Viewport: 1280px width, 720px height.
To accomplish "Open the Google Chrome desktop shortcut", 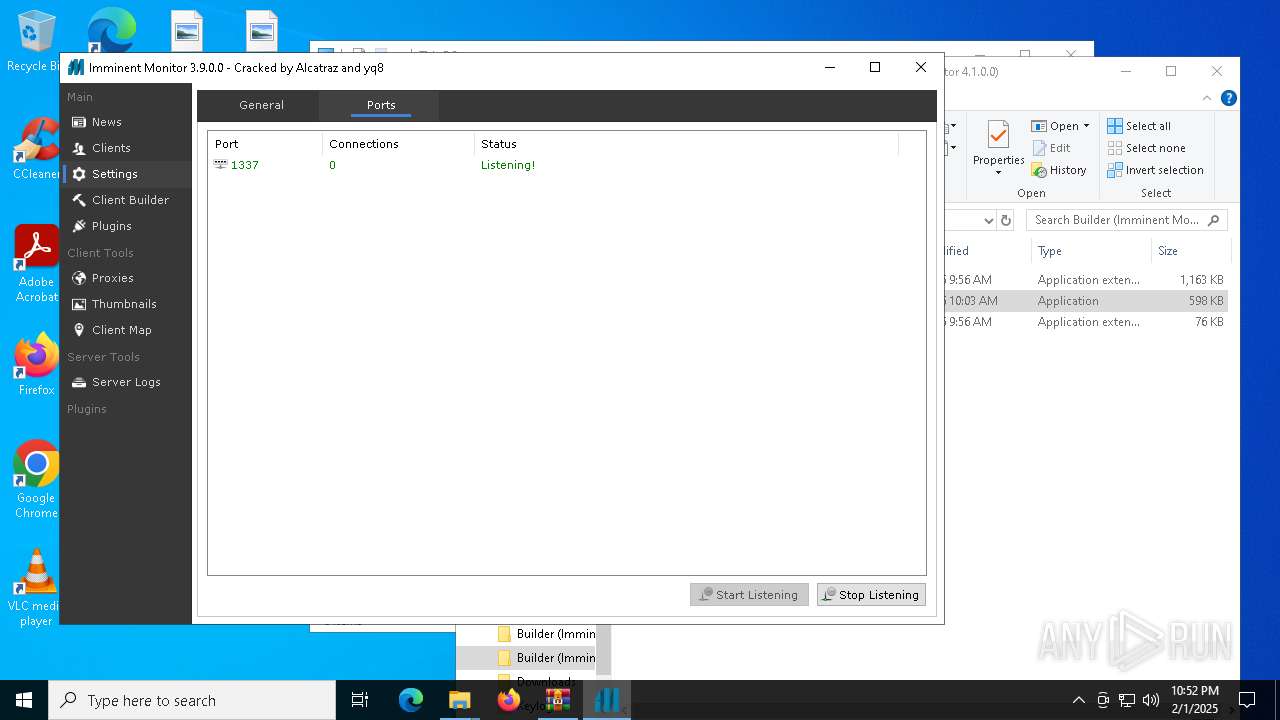I will [x=36, y=480].
